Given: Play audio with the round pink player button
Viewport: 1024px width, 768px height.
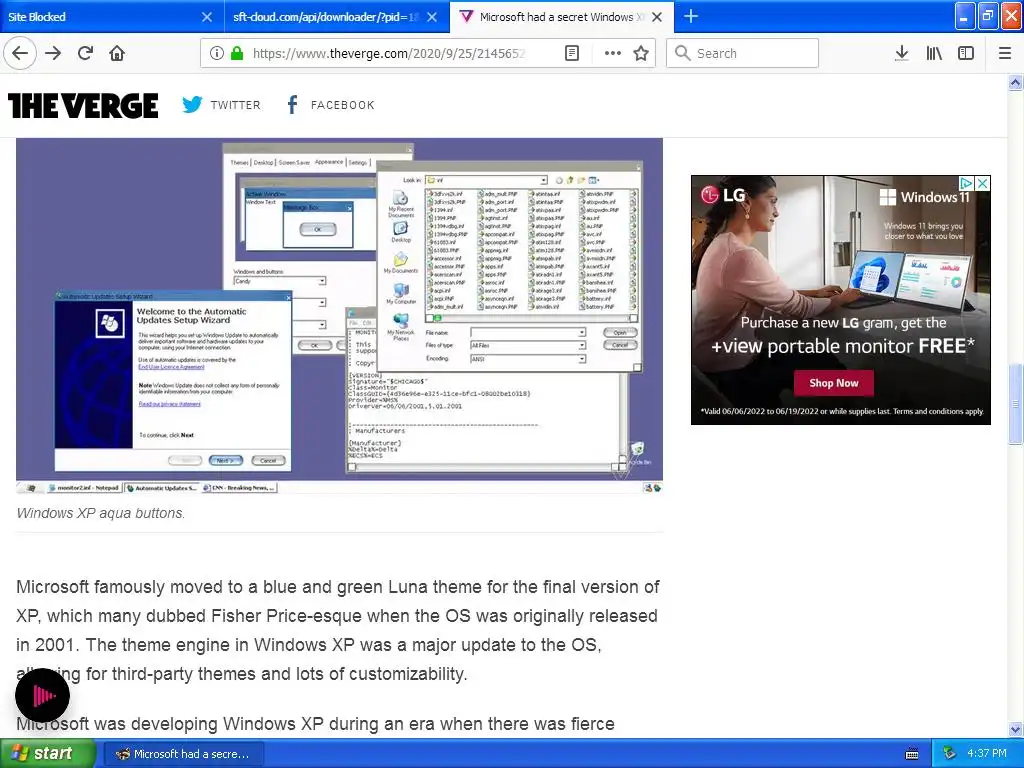Looking at the screenshot, I should click(x=42, y=696).
